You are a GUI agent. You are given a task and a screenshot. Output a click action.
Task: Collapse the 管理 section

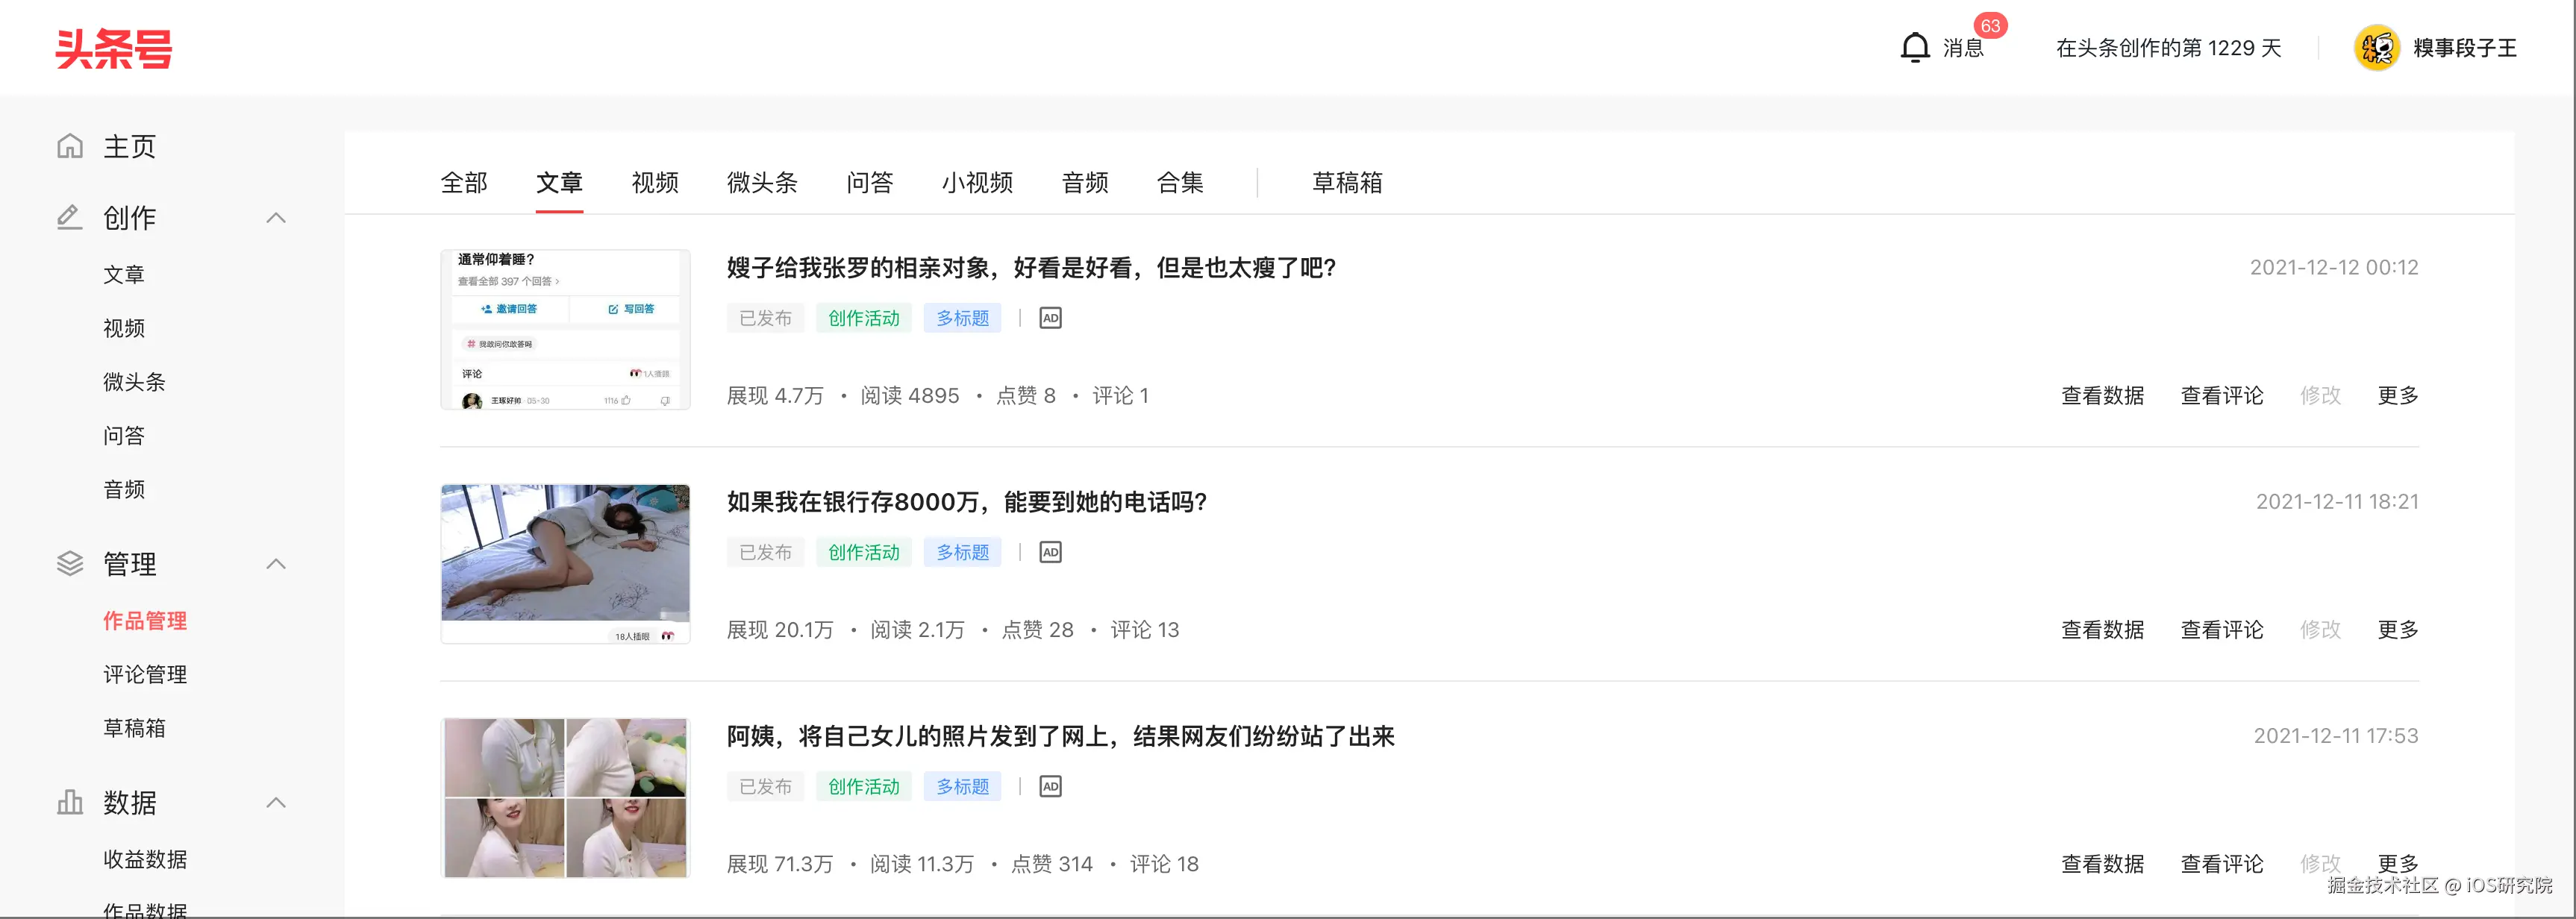276,563
